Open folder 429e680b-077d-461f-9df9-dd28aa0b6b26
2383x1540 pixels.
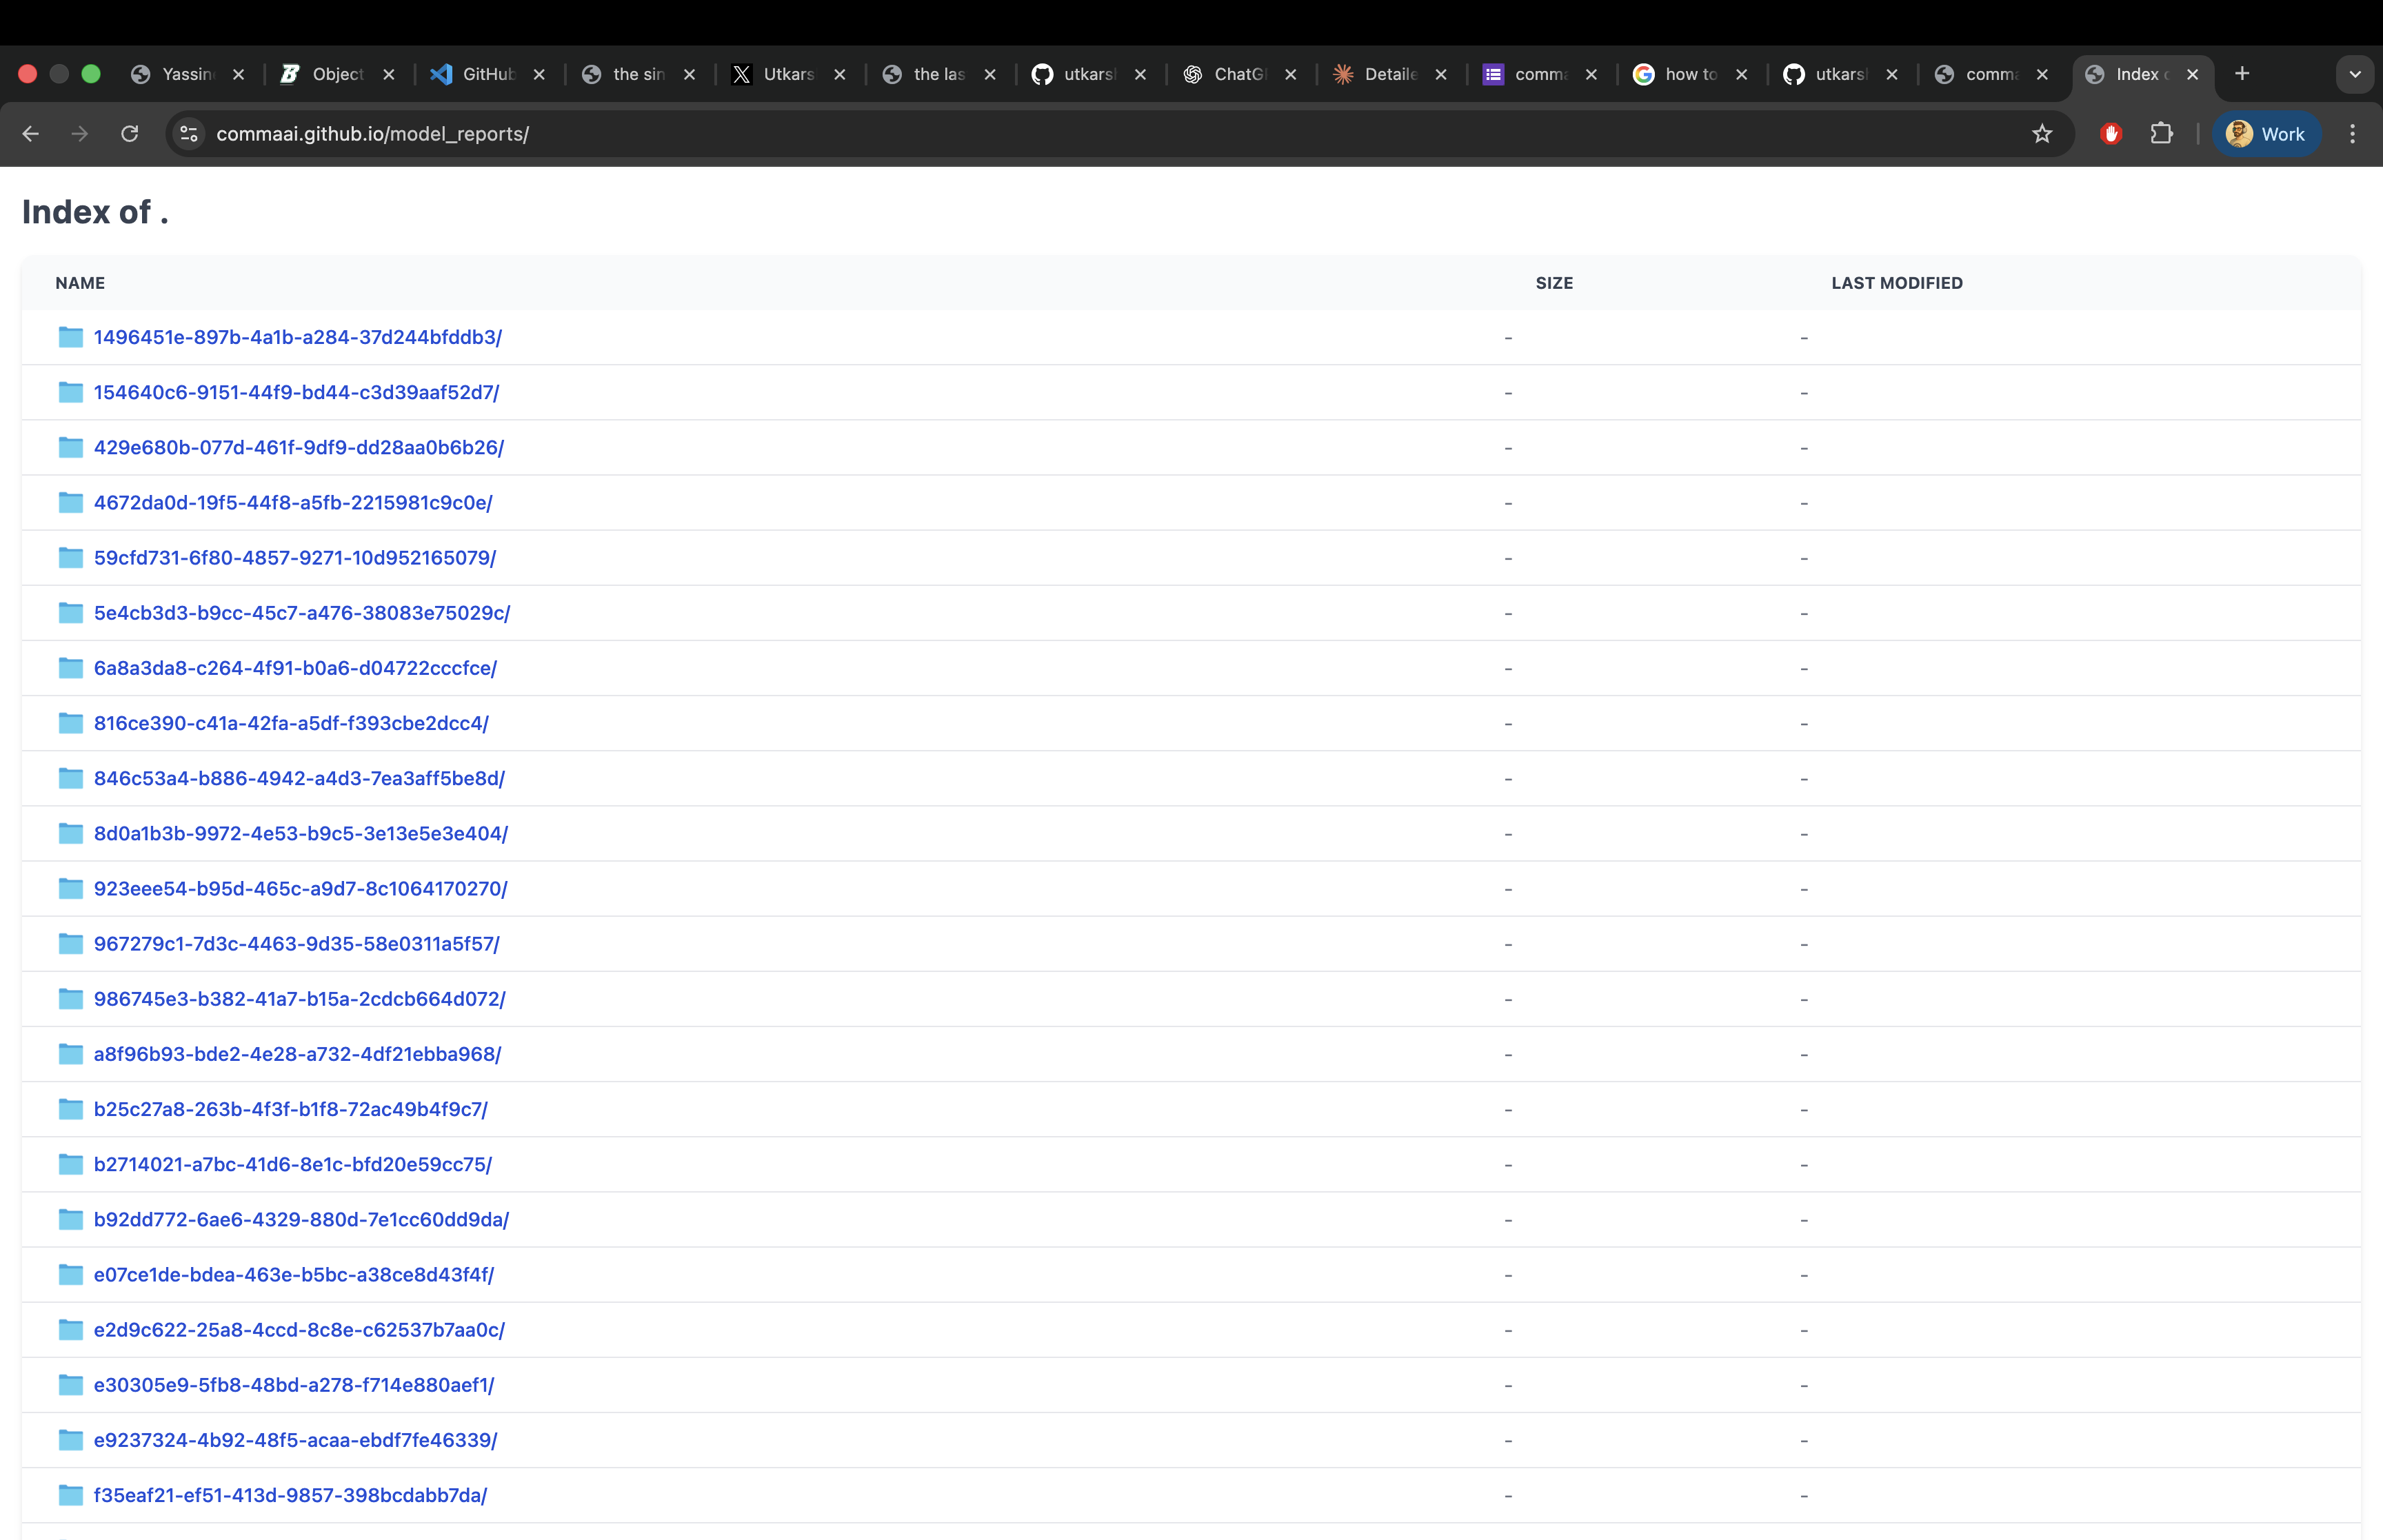point(299,447)
